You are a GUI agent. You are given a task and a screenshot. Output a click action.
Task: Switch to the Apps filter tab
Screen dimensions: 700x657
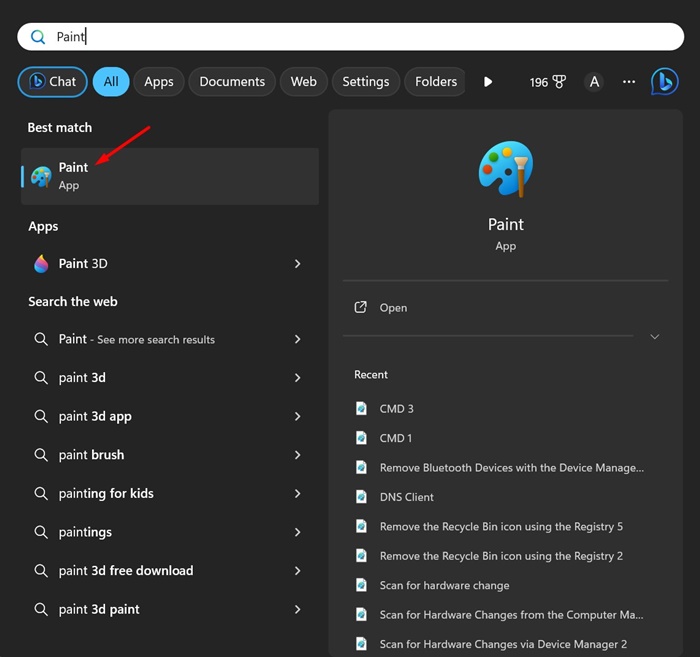click(159, 82)
